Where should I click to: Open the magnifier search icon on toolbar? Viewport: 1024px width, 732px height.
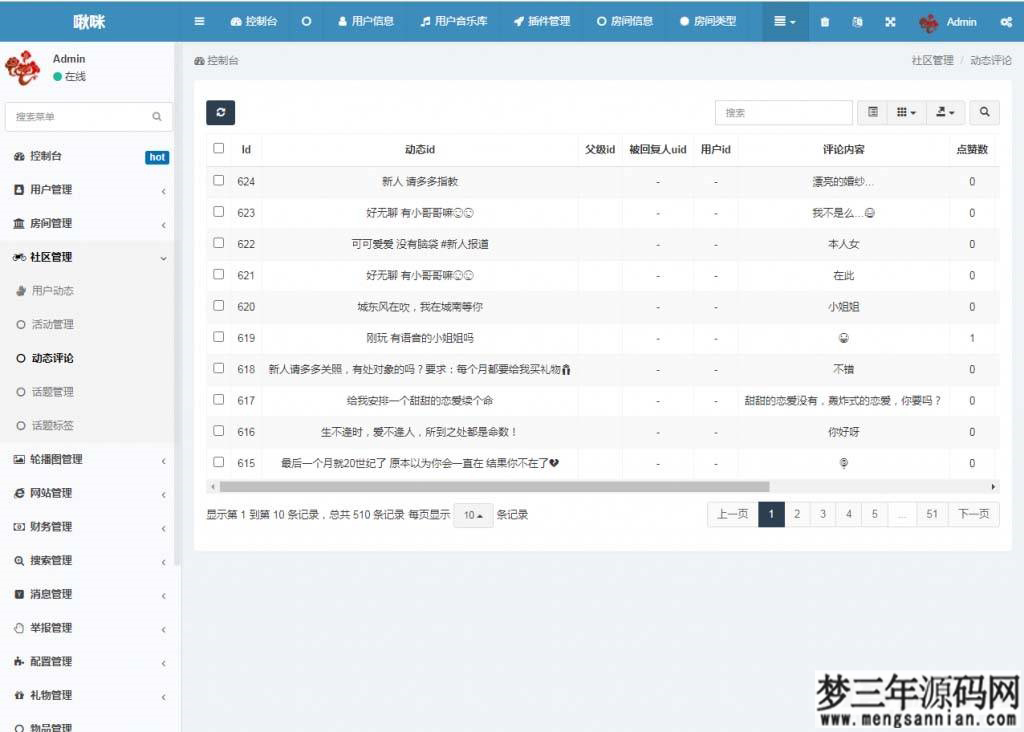tap(984, 112)
